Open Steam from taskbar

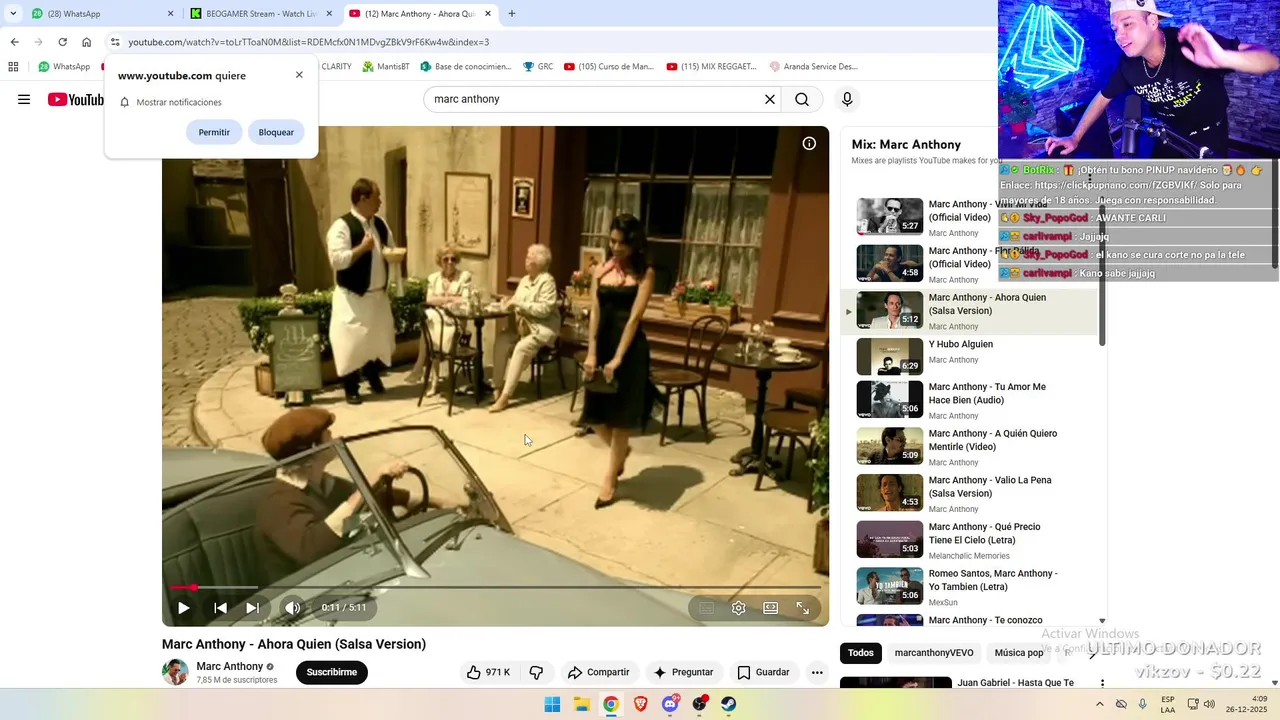pos(729,704)
